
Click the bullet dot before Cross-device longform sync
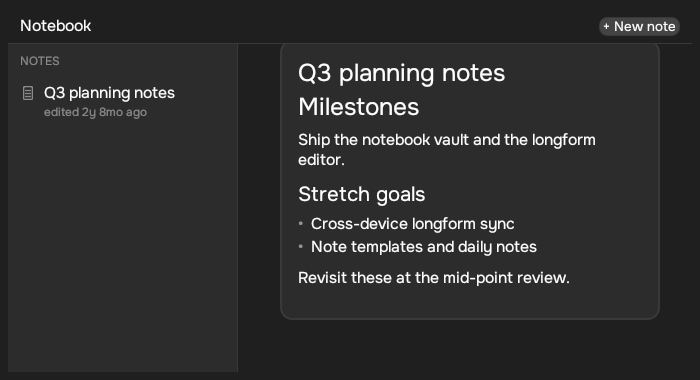click(x=301, y=223)
